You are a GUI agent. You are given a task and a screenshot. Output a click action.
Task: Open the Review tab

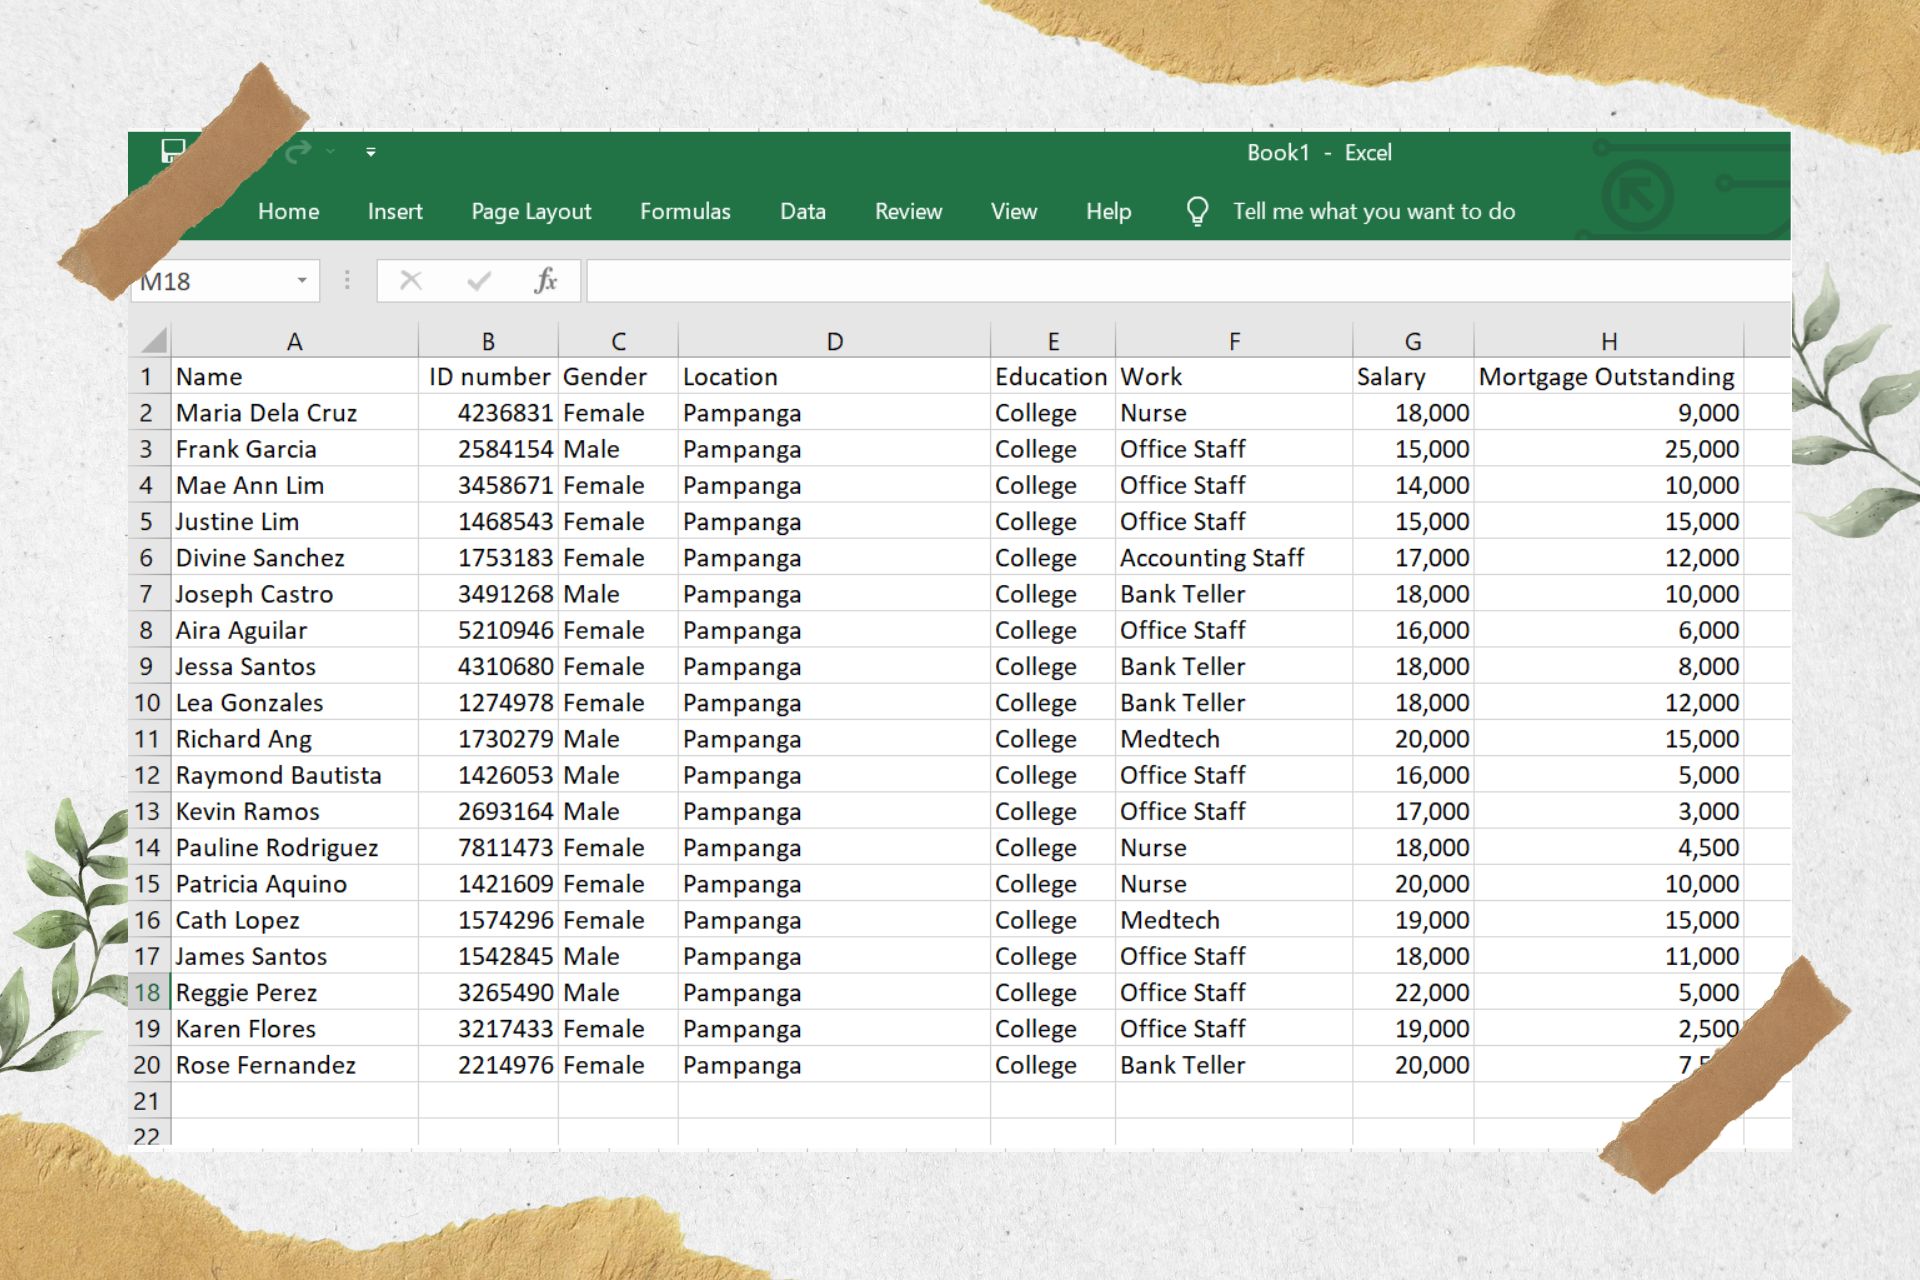pyautogui.click(x=908, y=211)
